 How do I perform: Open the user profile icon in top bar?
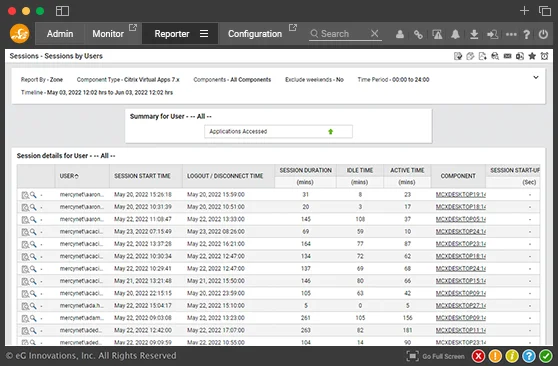coord(400,34)
